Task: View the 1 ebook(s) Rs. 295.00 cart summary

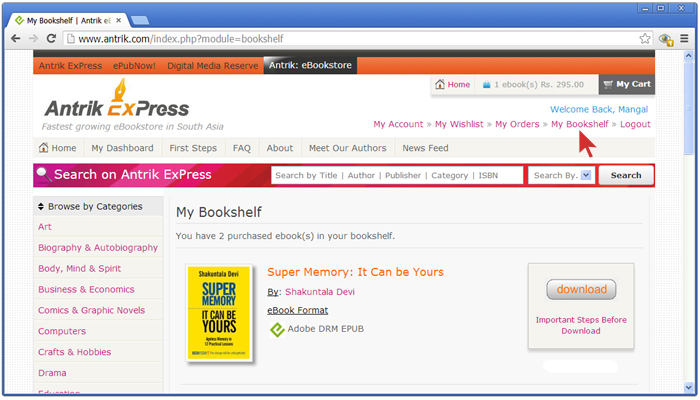Action: (533, 84)
